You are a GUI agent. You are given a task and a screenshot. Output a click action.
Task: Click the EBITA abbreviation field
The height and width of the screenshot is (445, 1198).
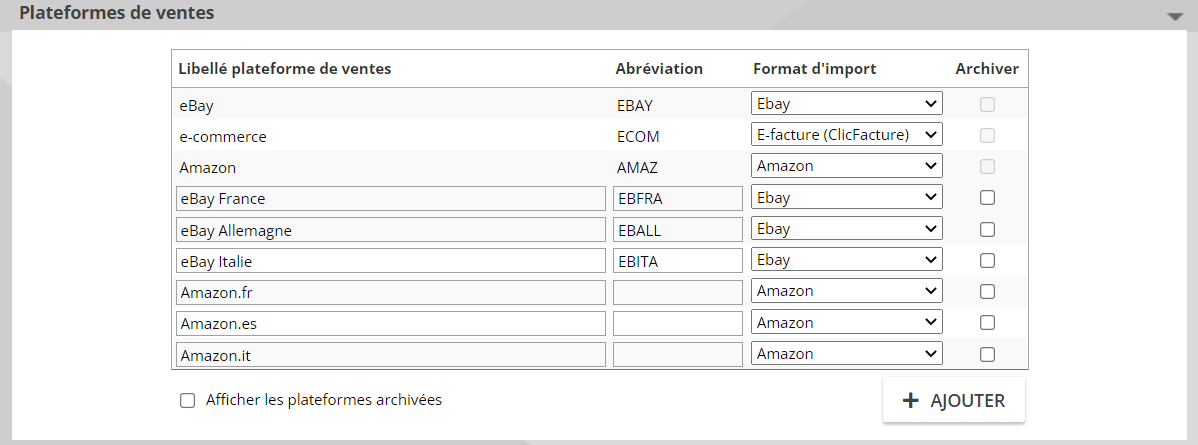[x=678, y=261]
